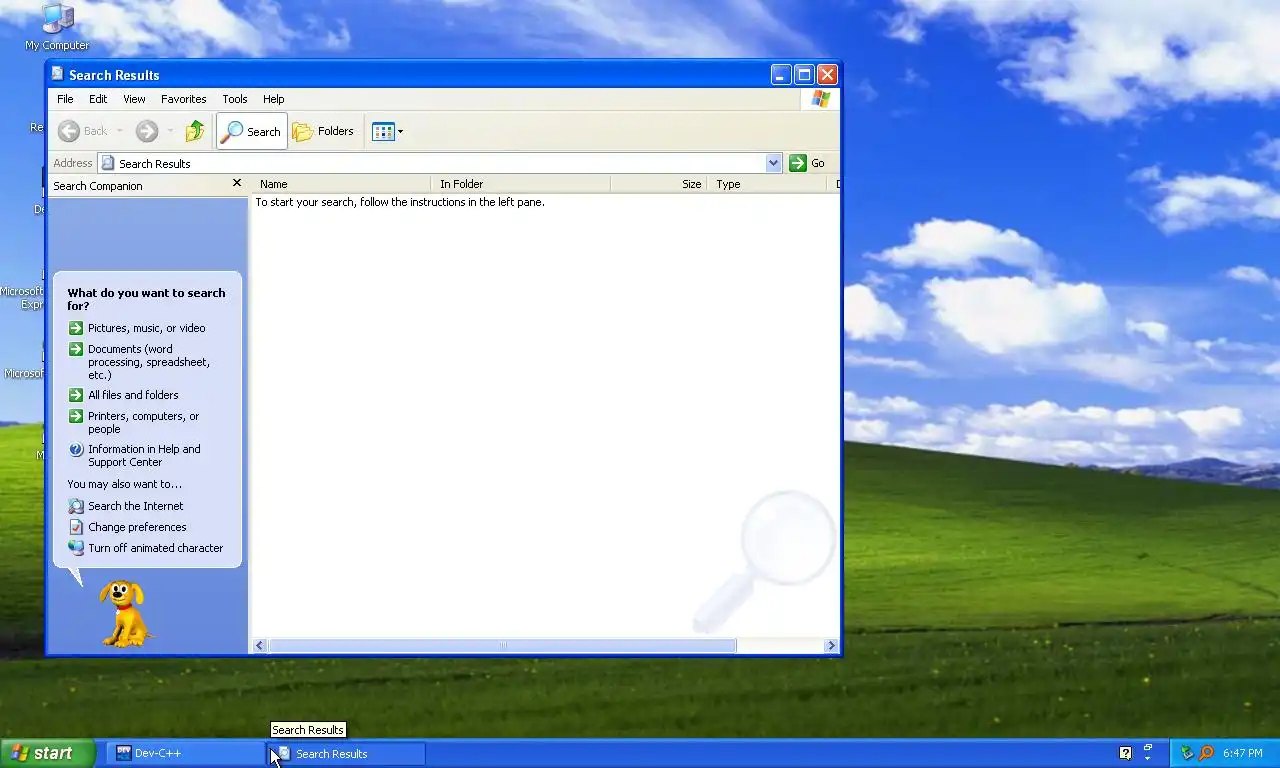Open the address bar dropdown
Screen dimensions: 1280x768
click(x=773, y=163)
